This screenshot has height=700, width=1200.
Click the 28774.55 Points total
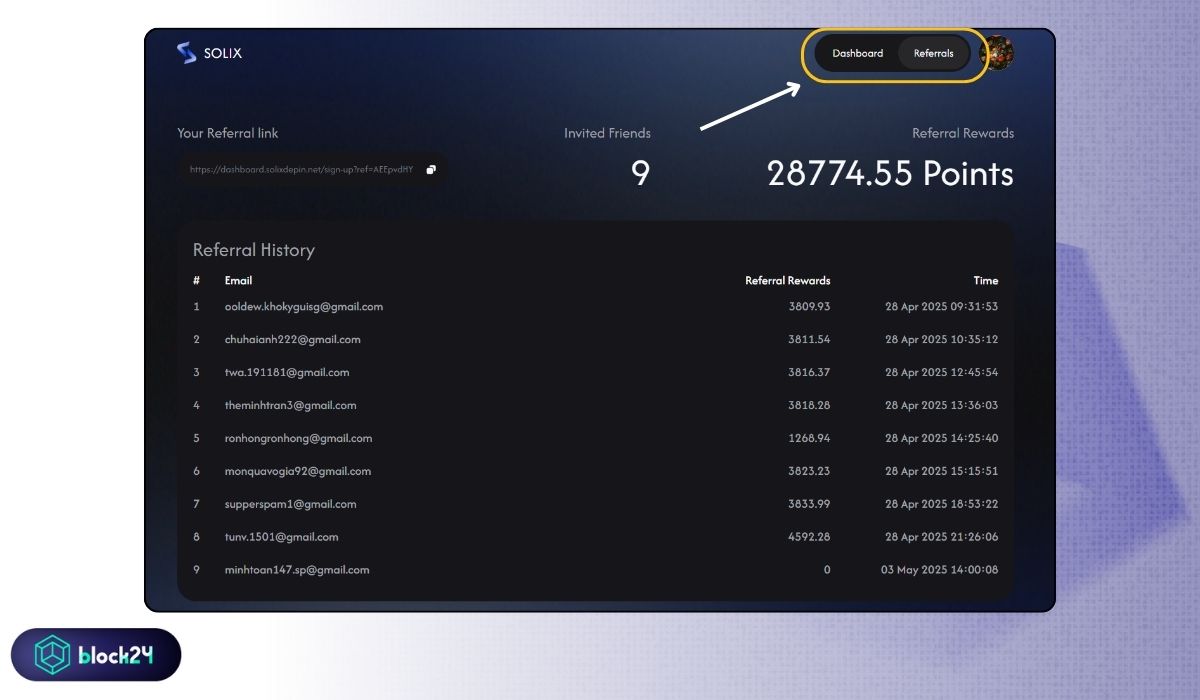click(890, 174)
